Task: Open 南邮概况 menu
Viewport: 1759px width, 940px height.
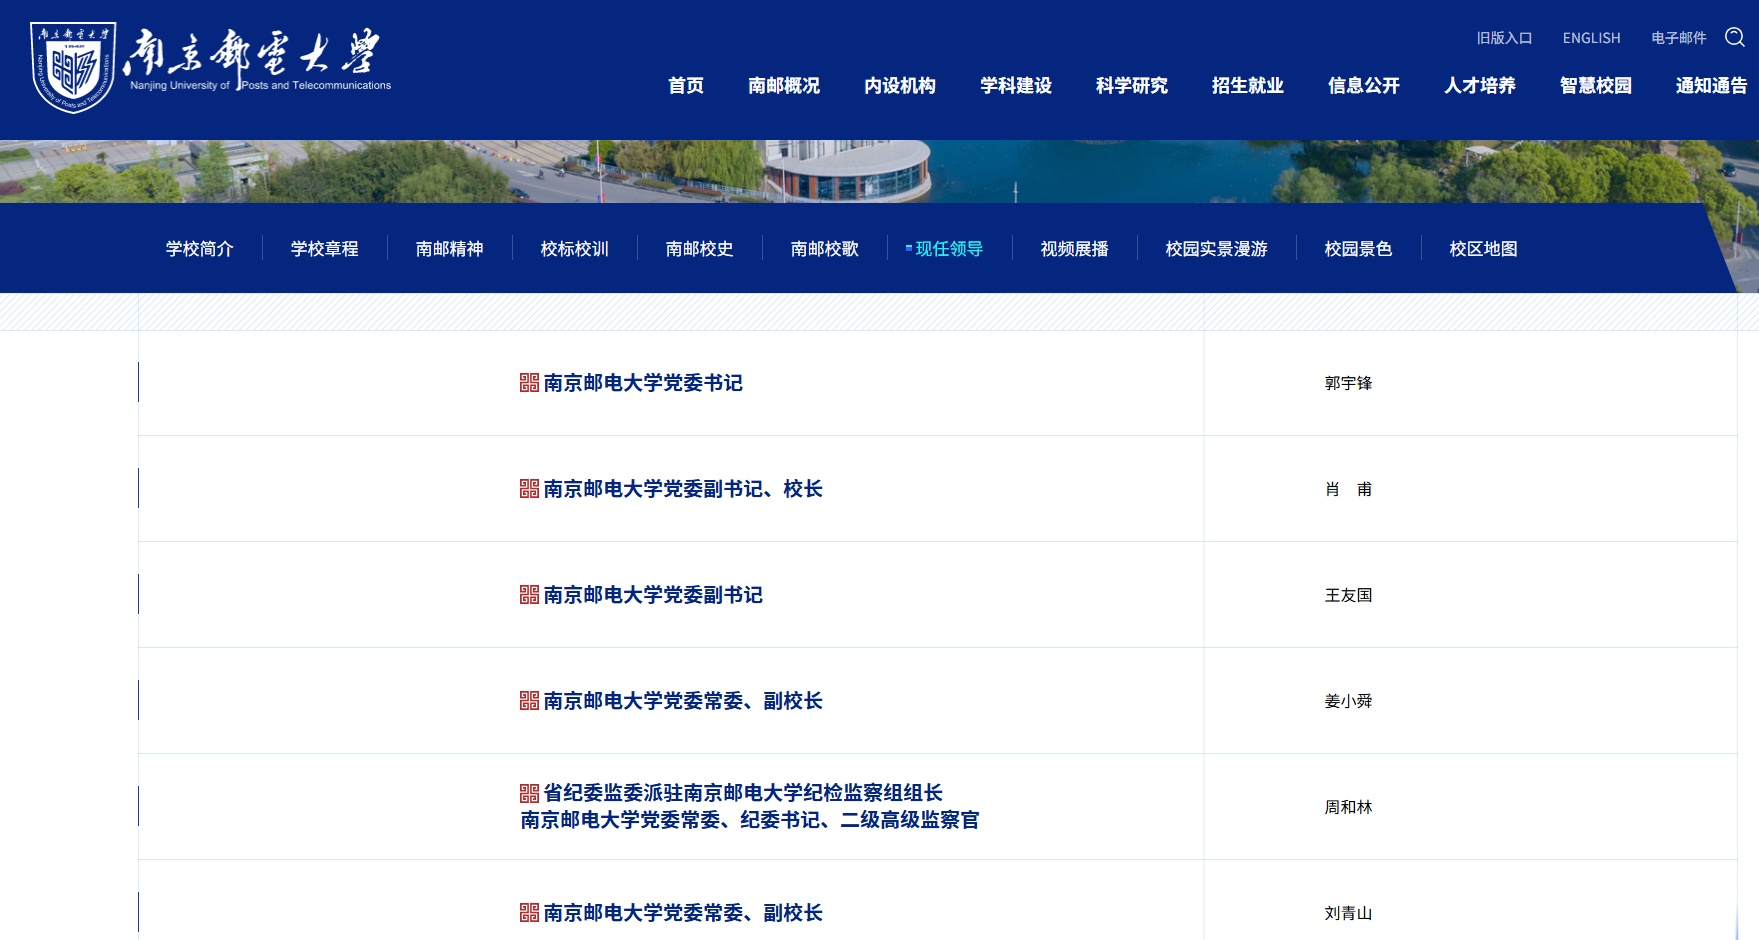Action: [x=784, y=86]
